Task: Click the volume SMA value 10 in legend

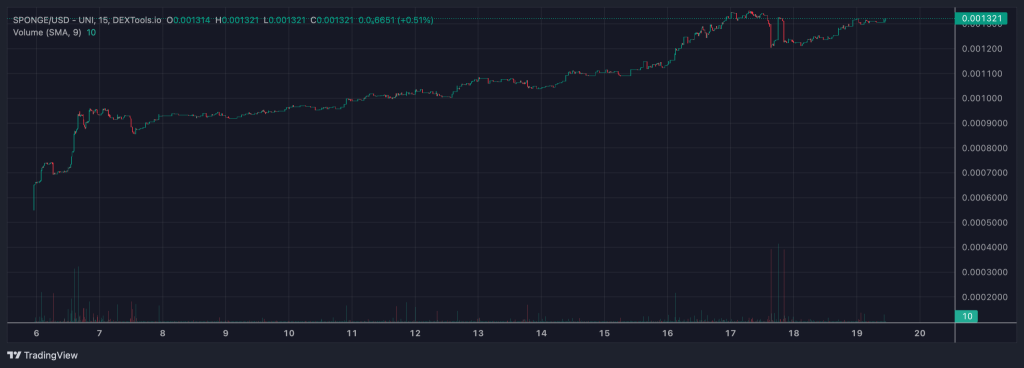Action: pos(91,32)
